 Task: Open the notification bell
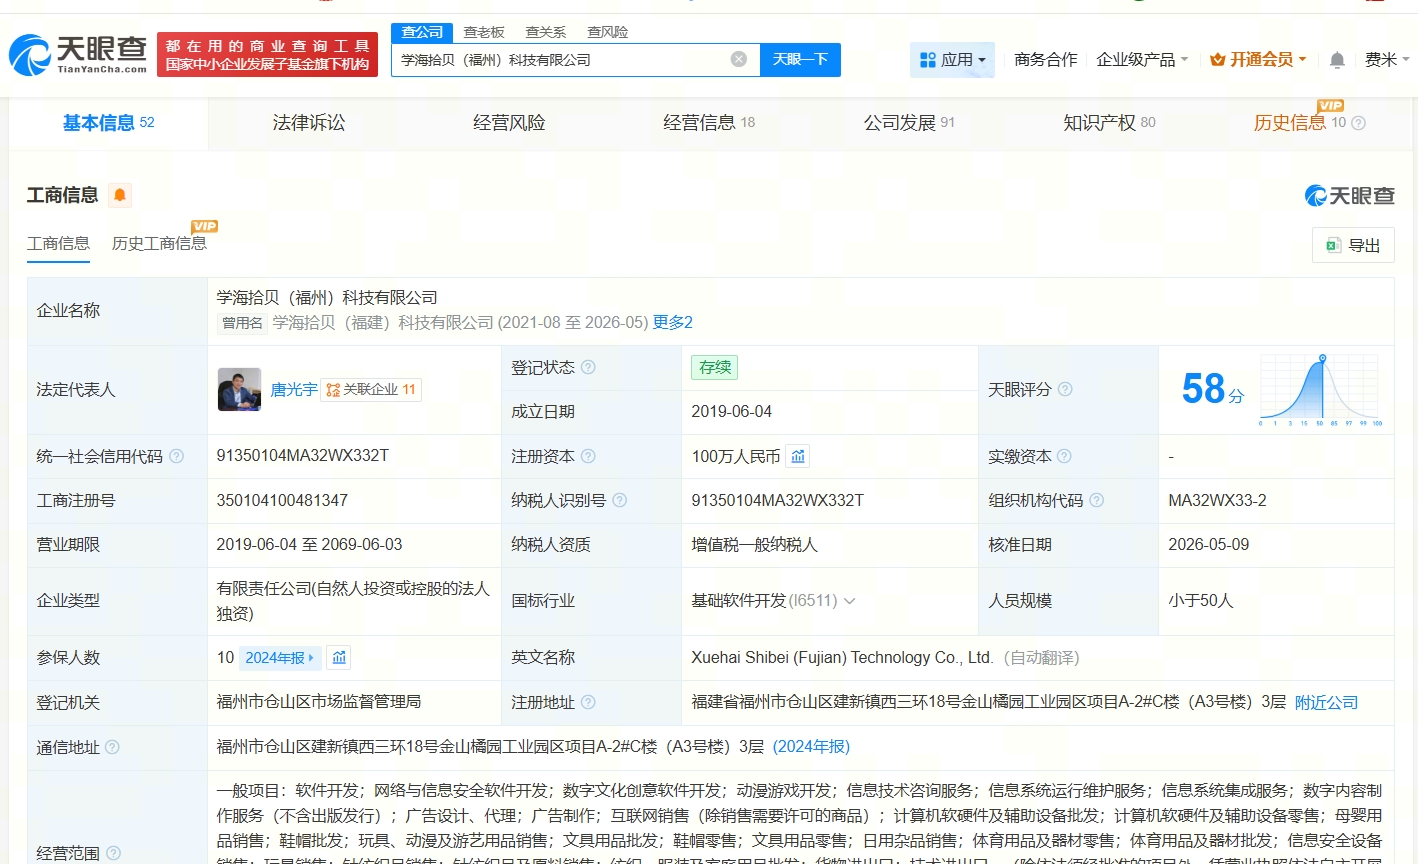pos(1337,60)
